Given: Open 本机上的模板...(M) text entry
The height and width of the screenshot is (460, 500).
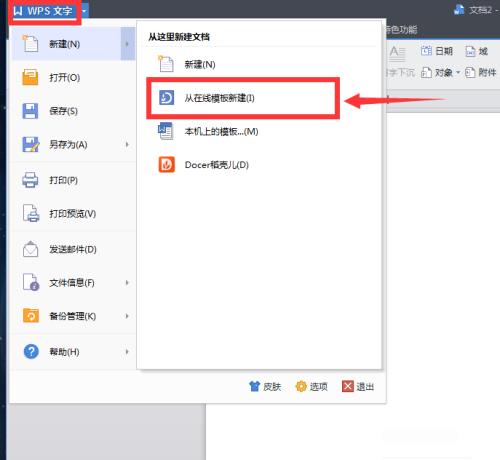Looking at the screenshot, I should pyautogui.click(x=221, y=132).
